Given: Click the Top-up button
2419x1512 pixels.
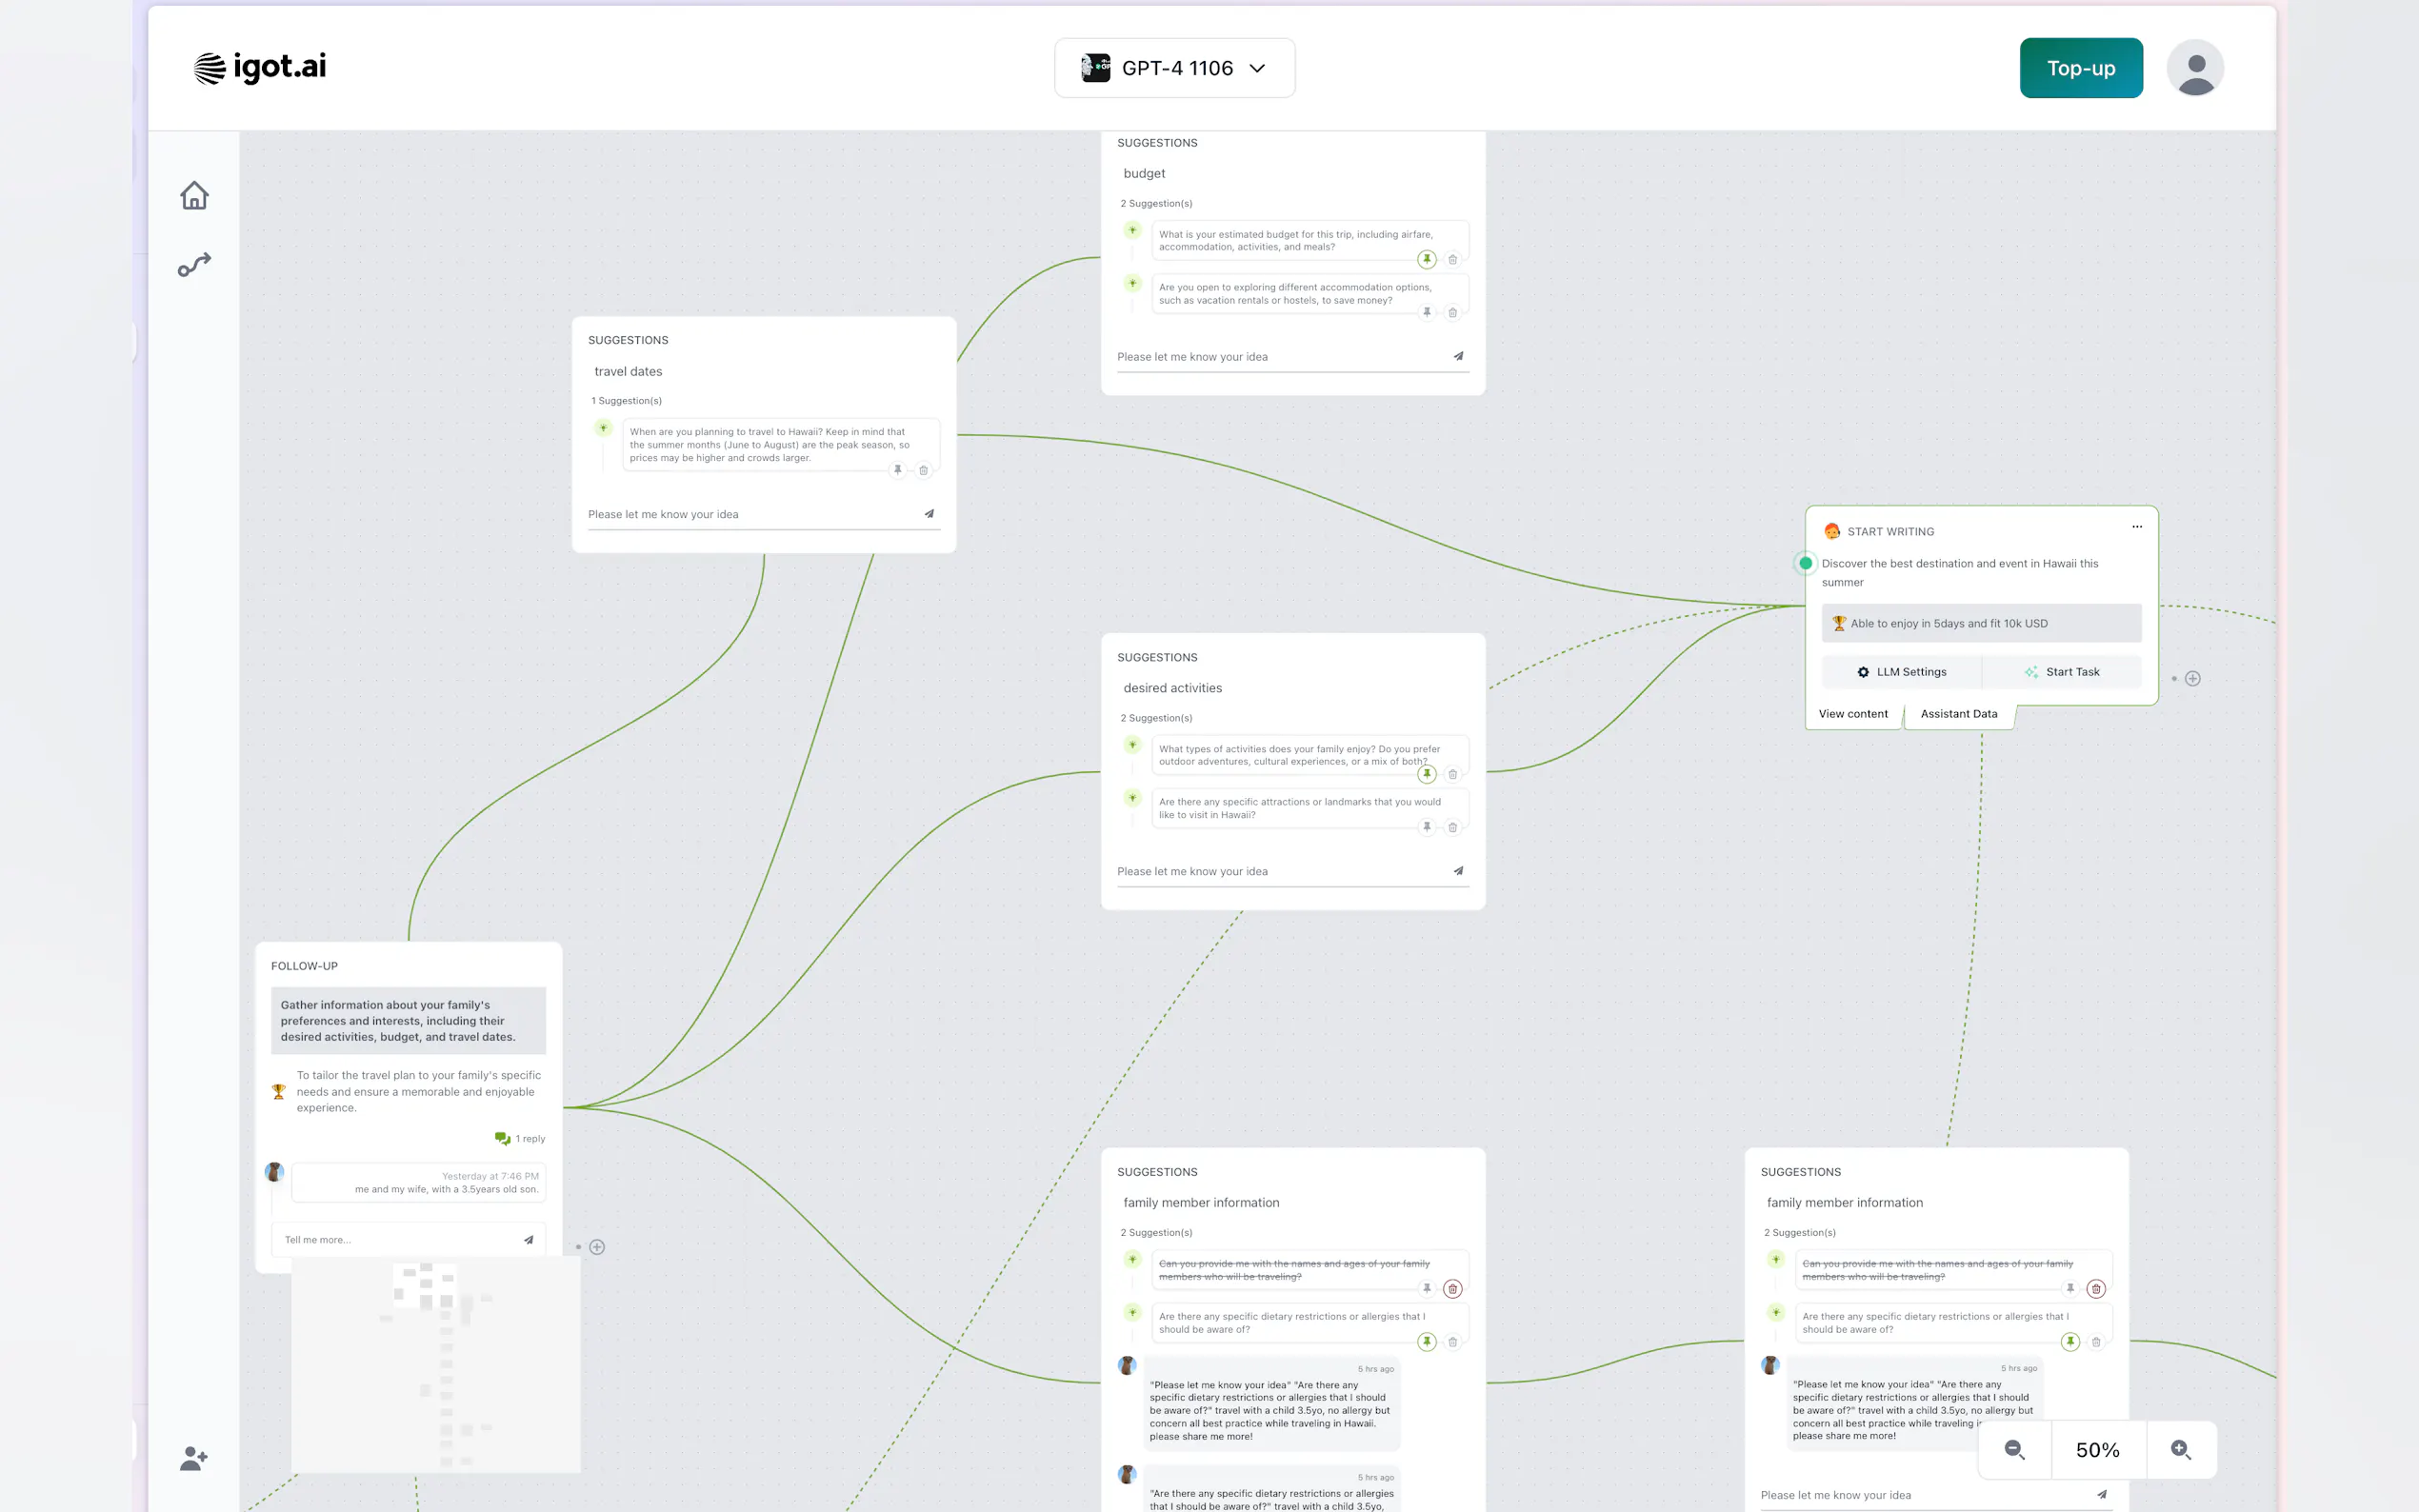Looking at the screenshot, I should [x=2080, y=68].
